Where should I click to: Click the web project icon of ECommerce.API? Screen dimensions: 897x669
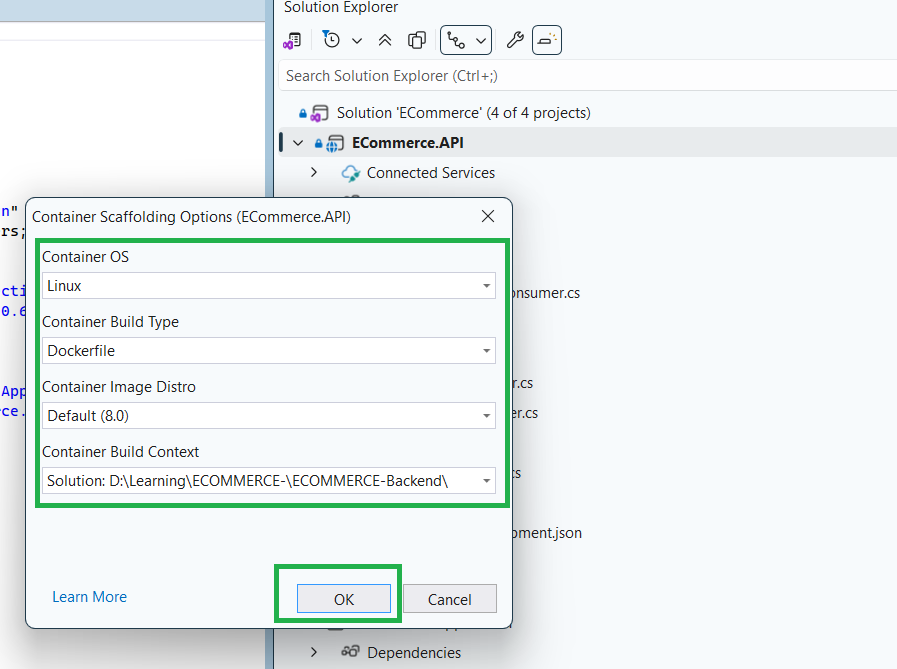[x=335, y=143]
